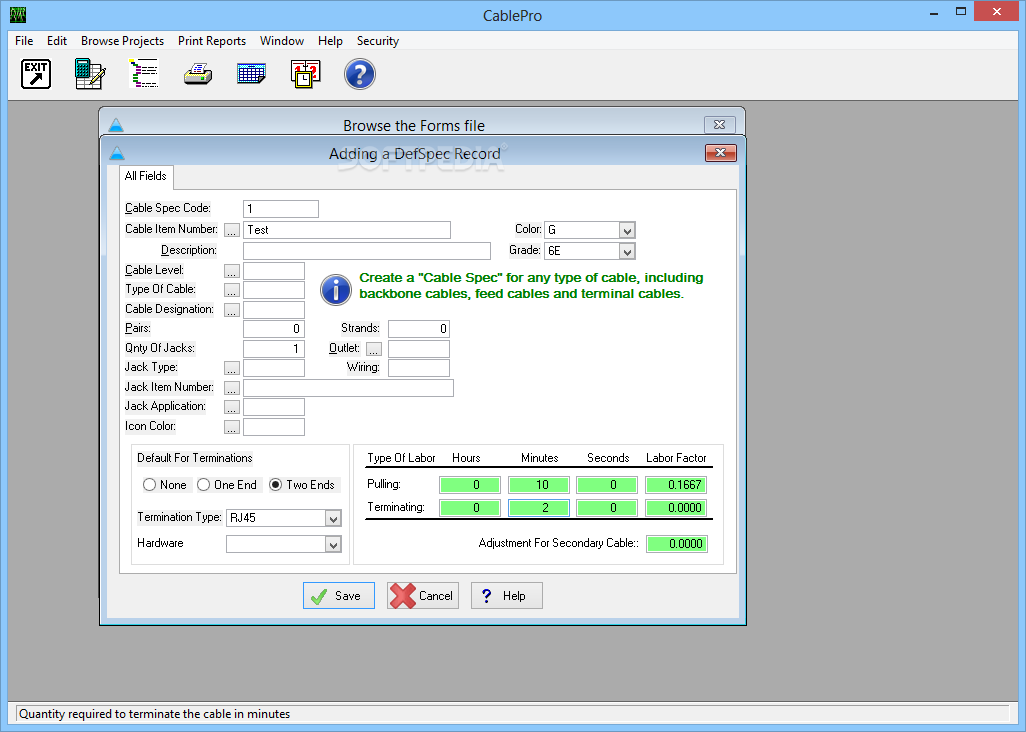The image size is (1026, 732).
Task: Select the Two Ends terminations option
Action: [275, 485]
